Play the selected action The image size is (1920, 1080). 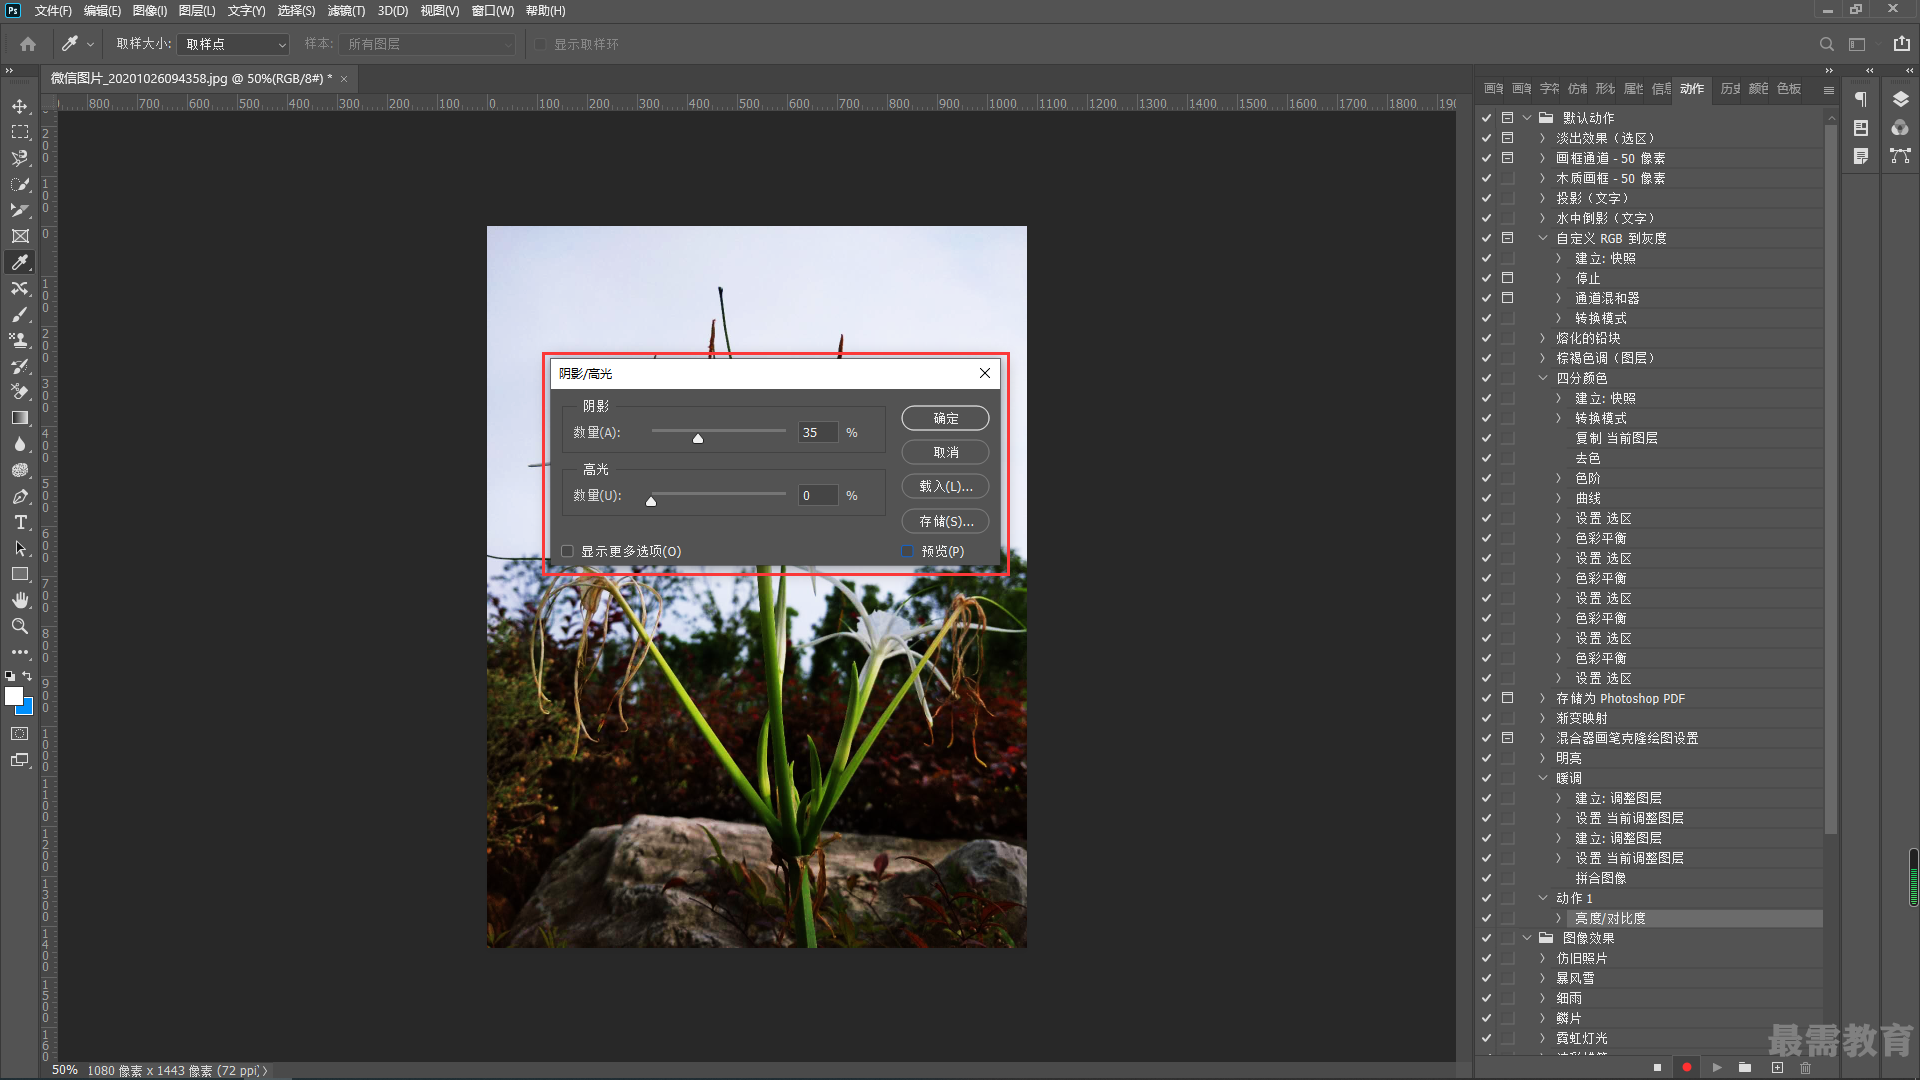tap(1717, 1068)
